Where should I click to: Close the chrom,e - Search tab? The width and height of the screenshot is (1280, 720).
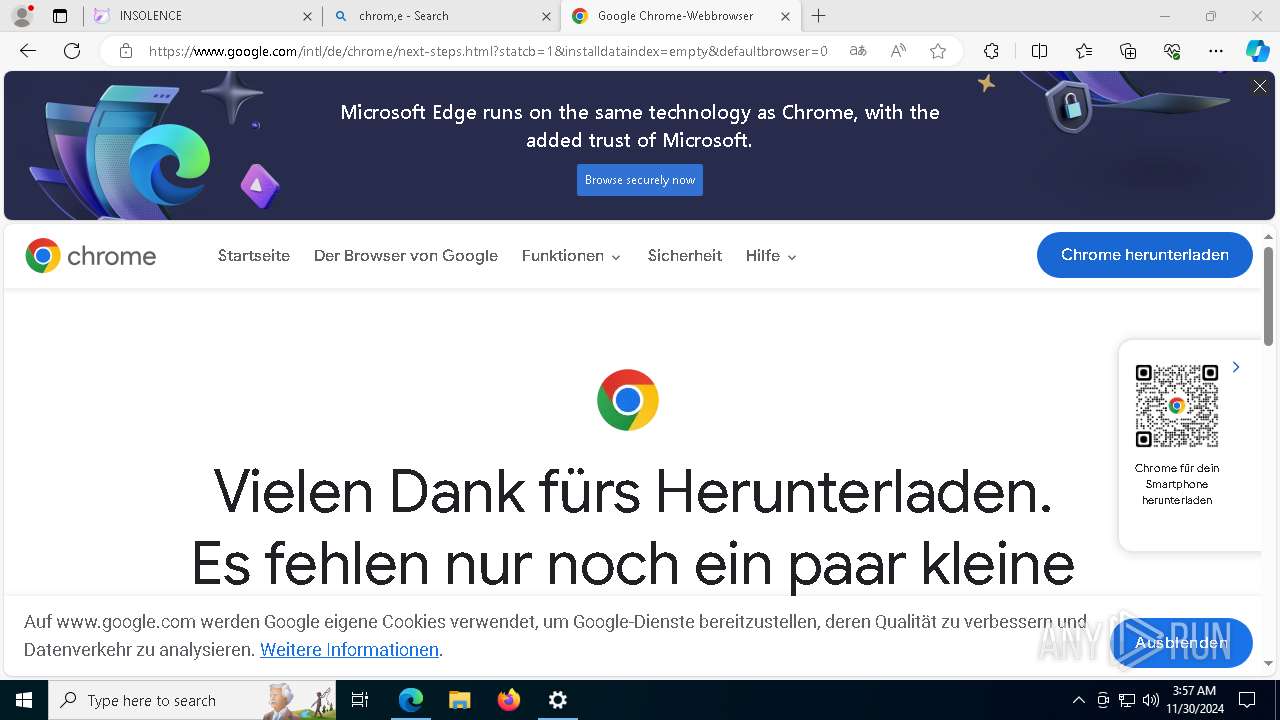(546, 16)
